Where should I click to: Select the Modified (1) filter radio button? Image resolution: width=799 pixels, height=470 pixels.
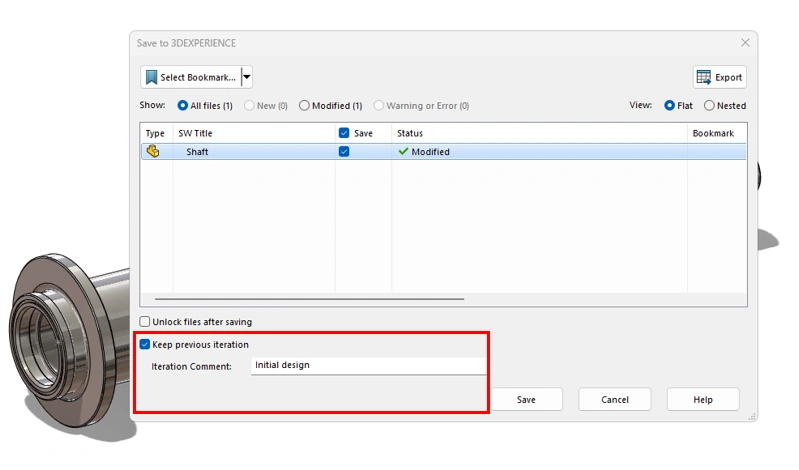[304, 106]
